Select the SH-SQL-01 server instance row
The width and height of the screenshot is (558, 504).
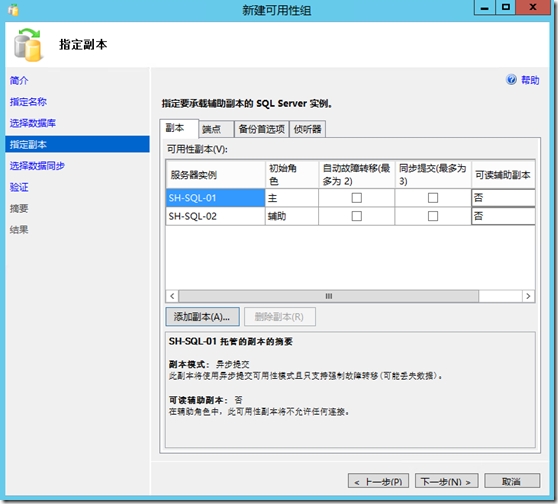click(215, 198)
